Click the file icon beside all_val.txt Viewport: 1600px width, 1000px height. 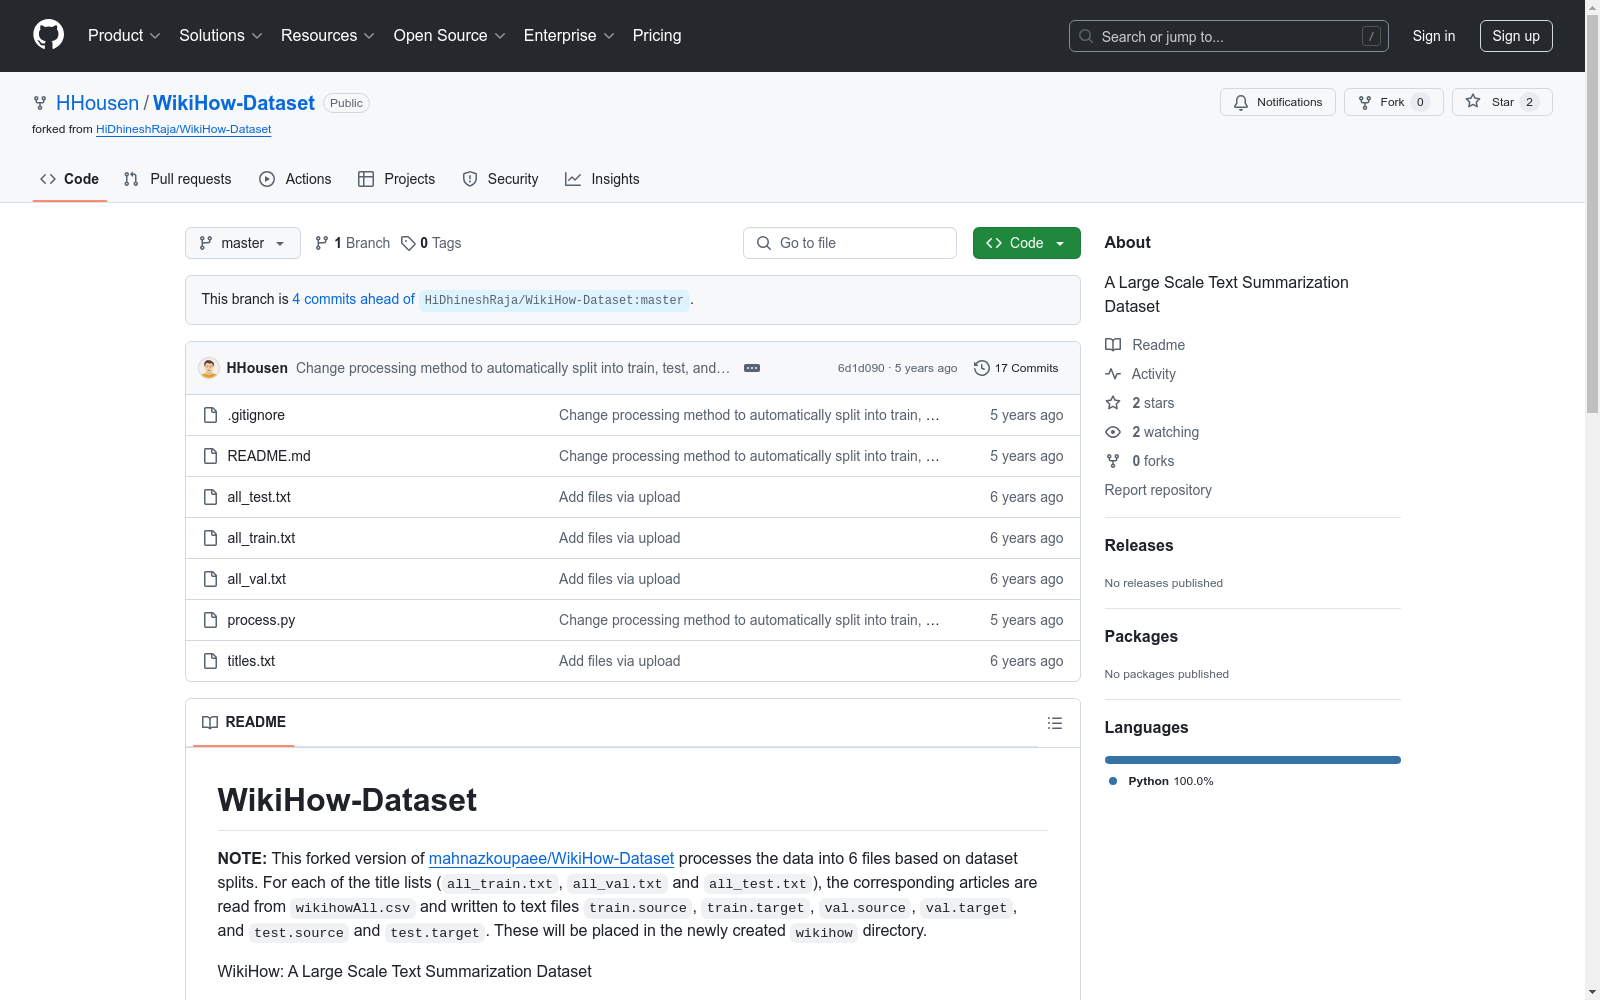pyautogui.click(x=210, y=579)
